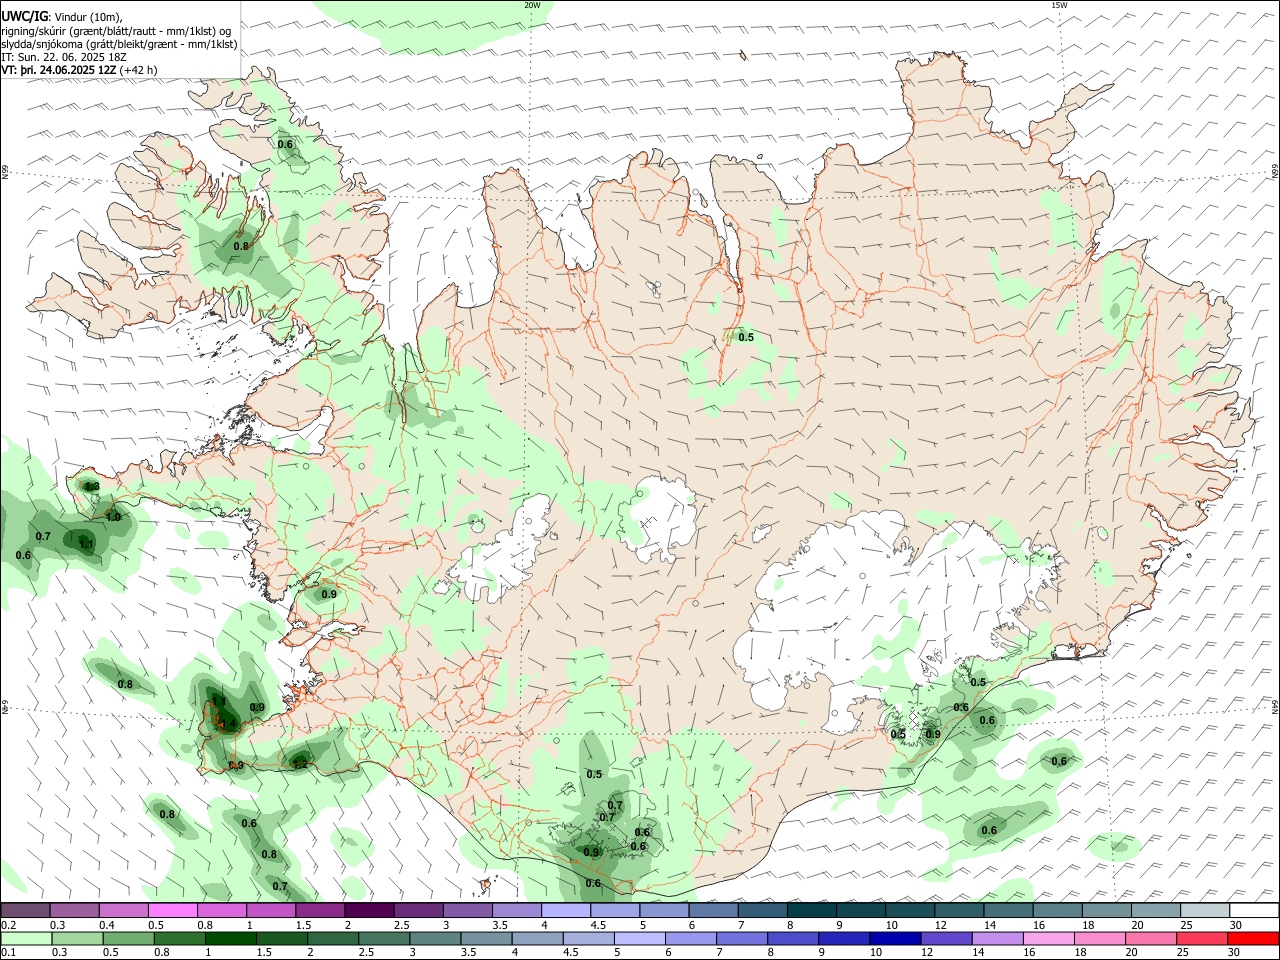1280x960 pixels.
Task: Pick the bright pink top swatch between 0.5 and 0.8
Action: [172, 910]
